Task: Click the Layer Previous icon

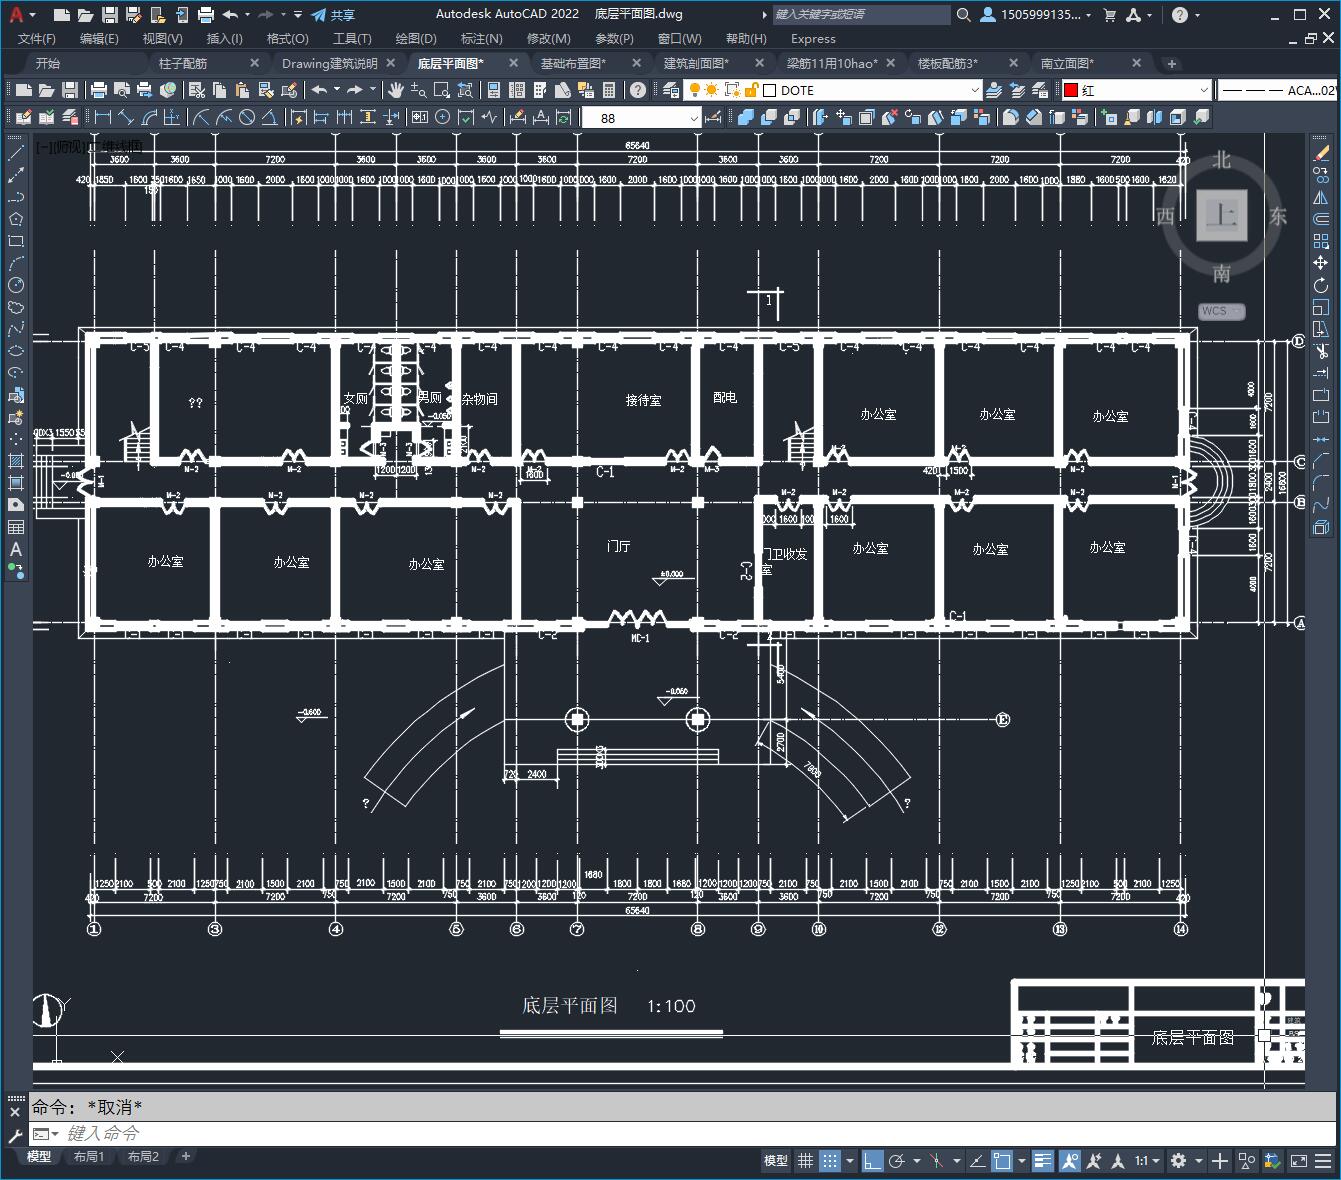Action: (x=1017, y=90)
